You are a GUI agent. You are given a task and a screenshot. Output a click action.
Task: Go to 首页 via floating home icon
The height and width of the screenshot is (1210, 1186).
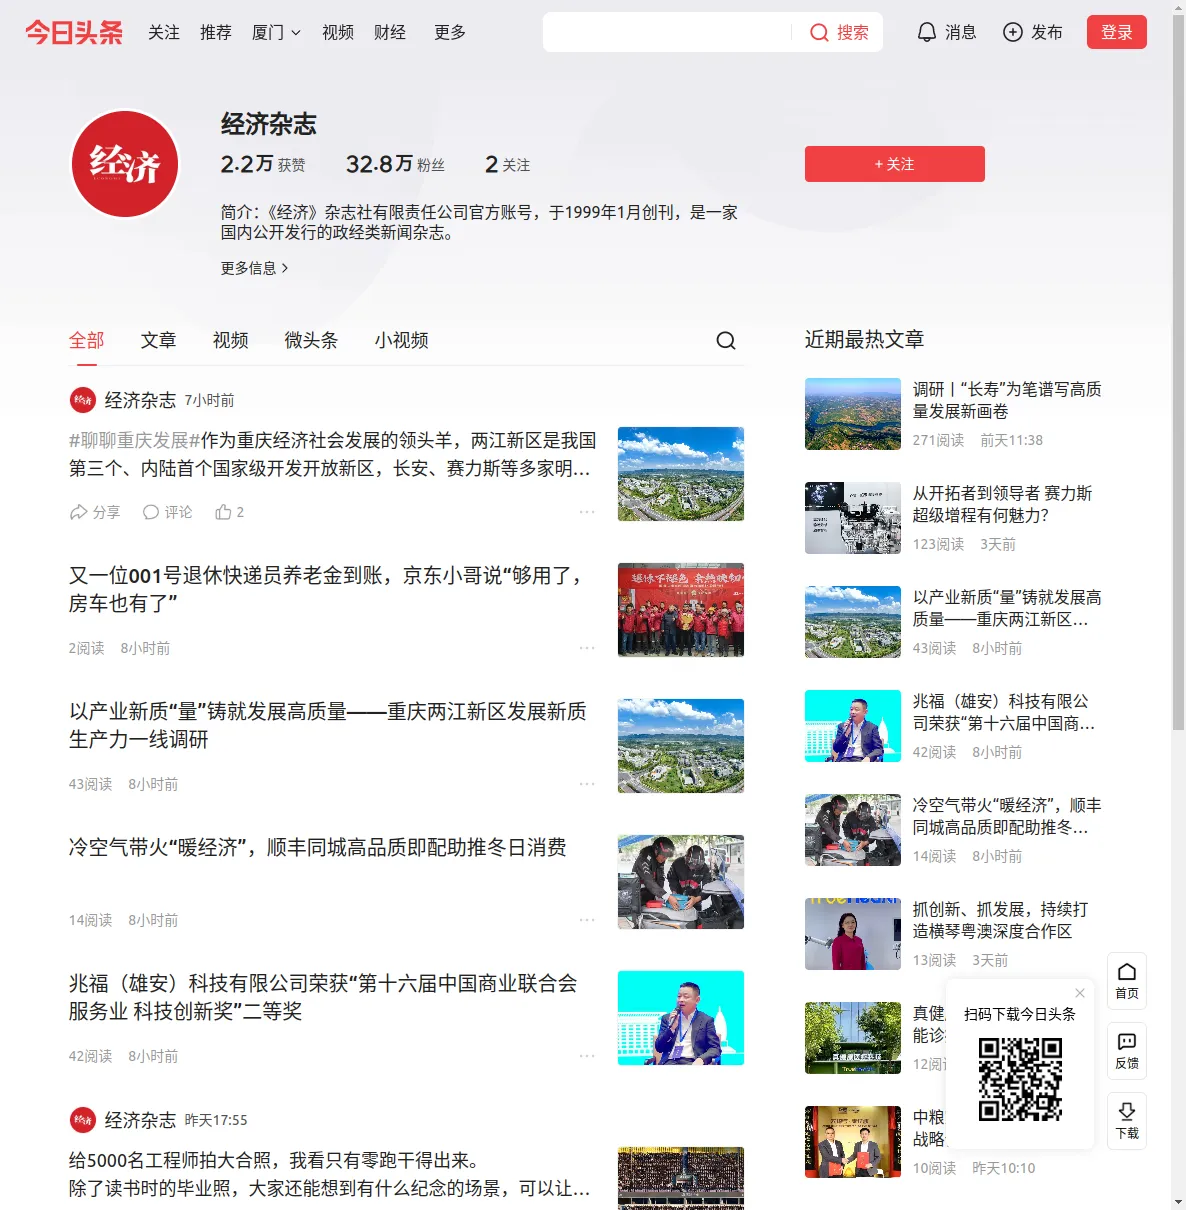pyautogui.click(x=1127, y=981)
